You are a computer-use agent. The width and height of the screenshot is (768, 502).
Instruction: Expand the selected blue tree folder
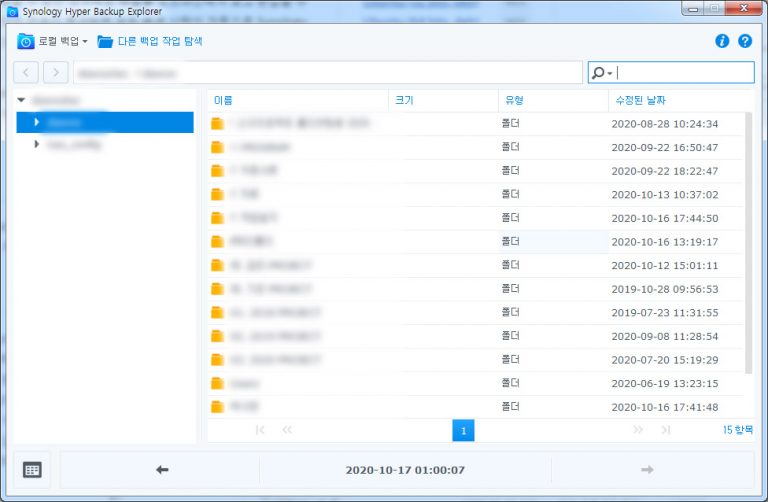(x=37, y=122)
